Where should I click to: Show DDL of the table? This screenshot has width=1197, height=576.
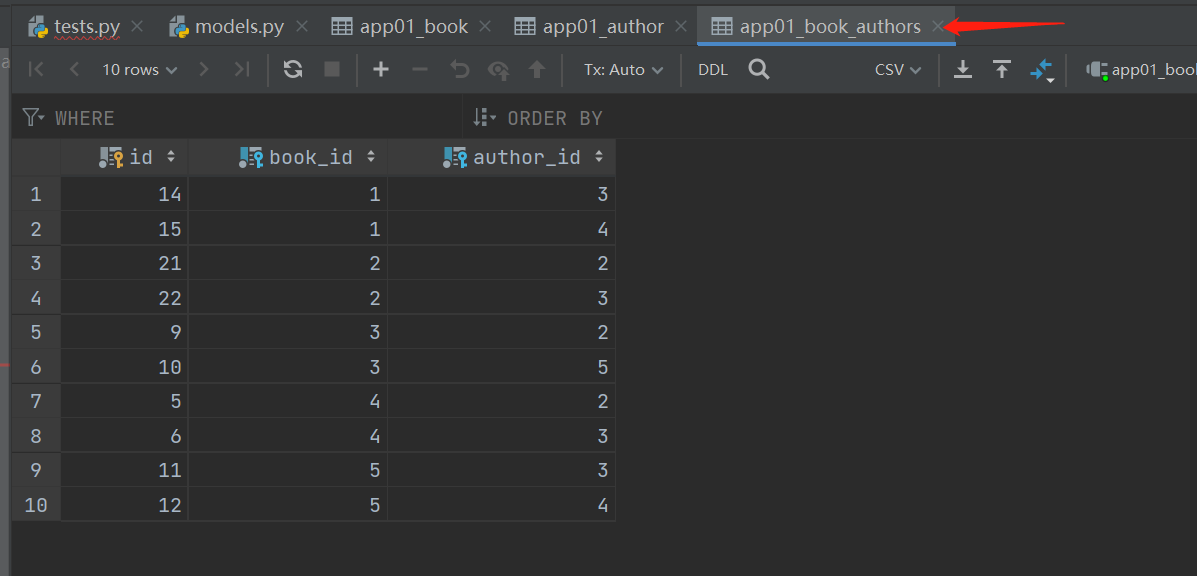[x=713, y=69]
